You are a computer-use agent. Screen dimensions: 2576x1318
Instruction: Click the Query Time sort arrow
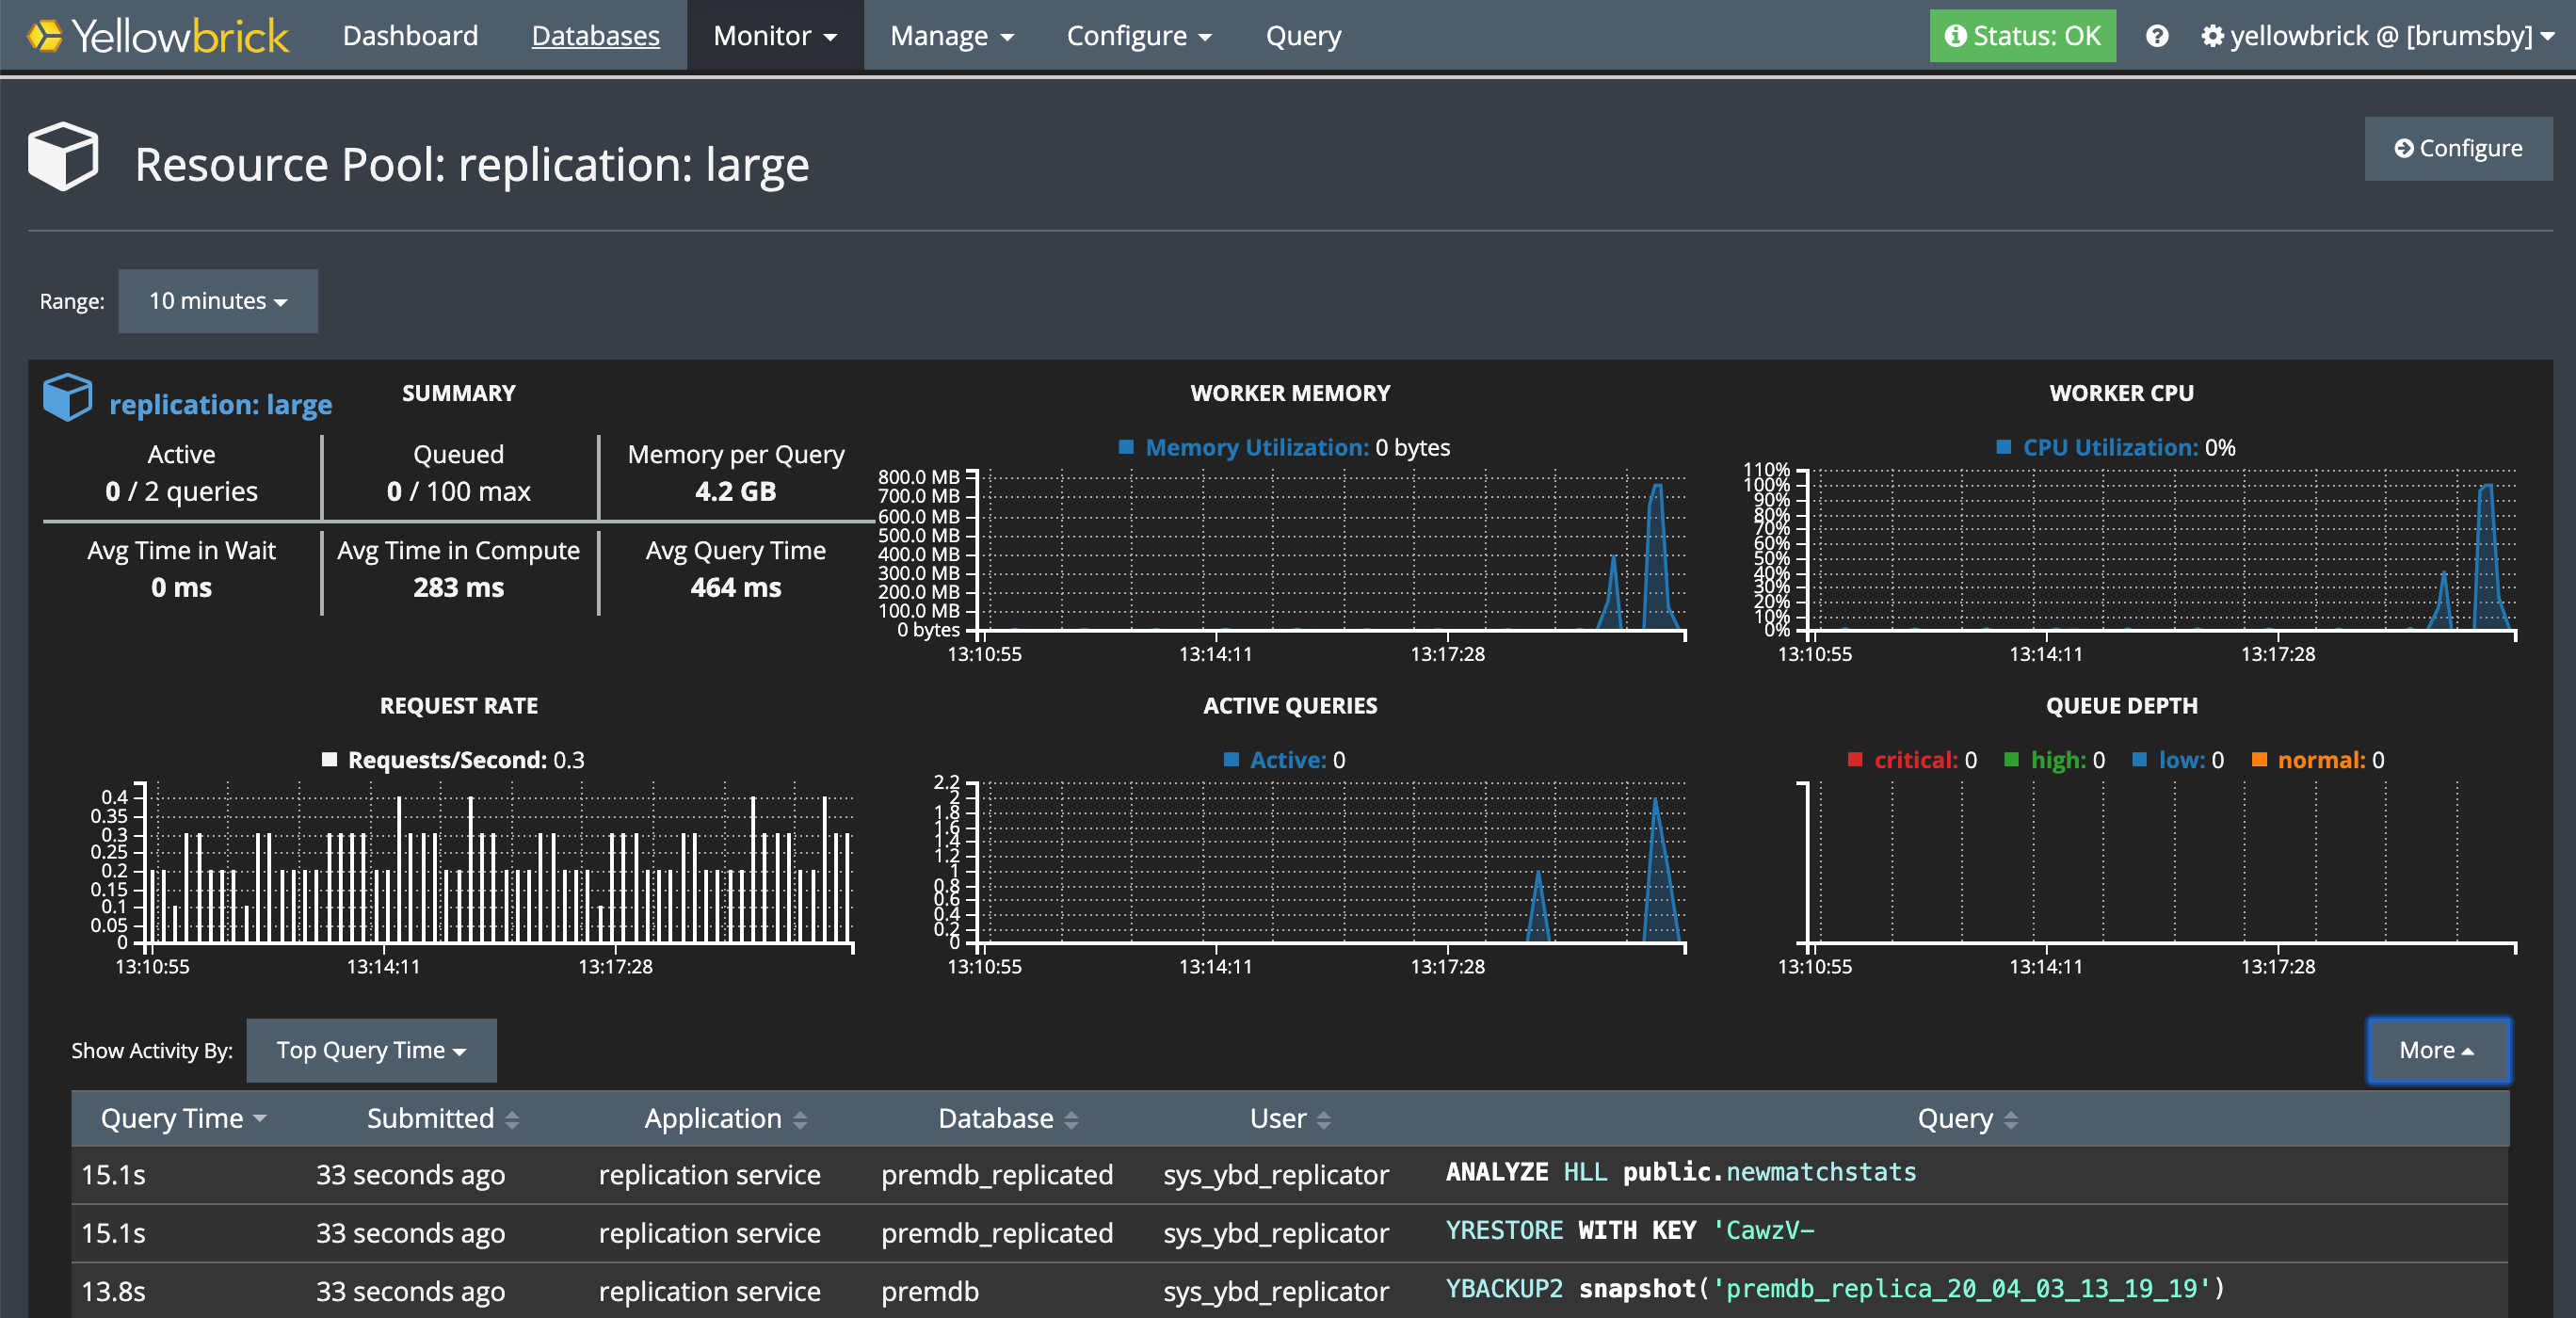click(x=260, y=1118)
